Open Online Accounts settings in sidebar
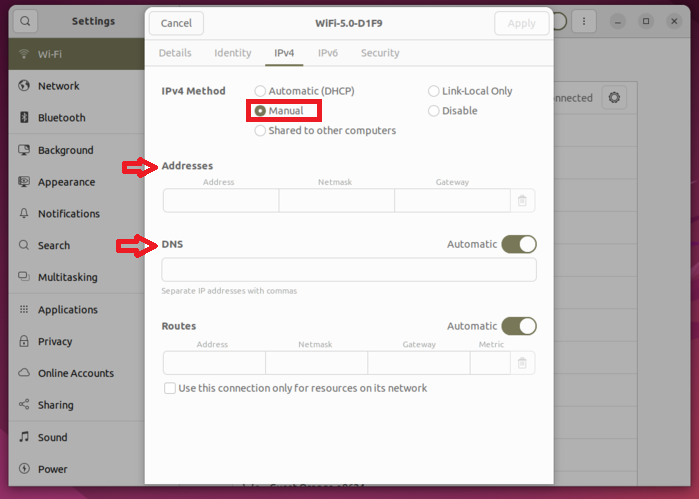 click(76, 373)
